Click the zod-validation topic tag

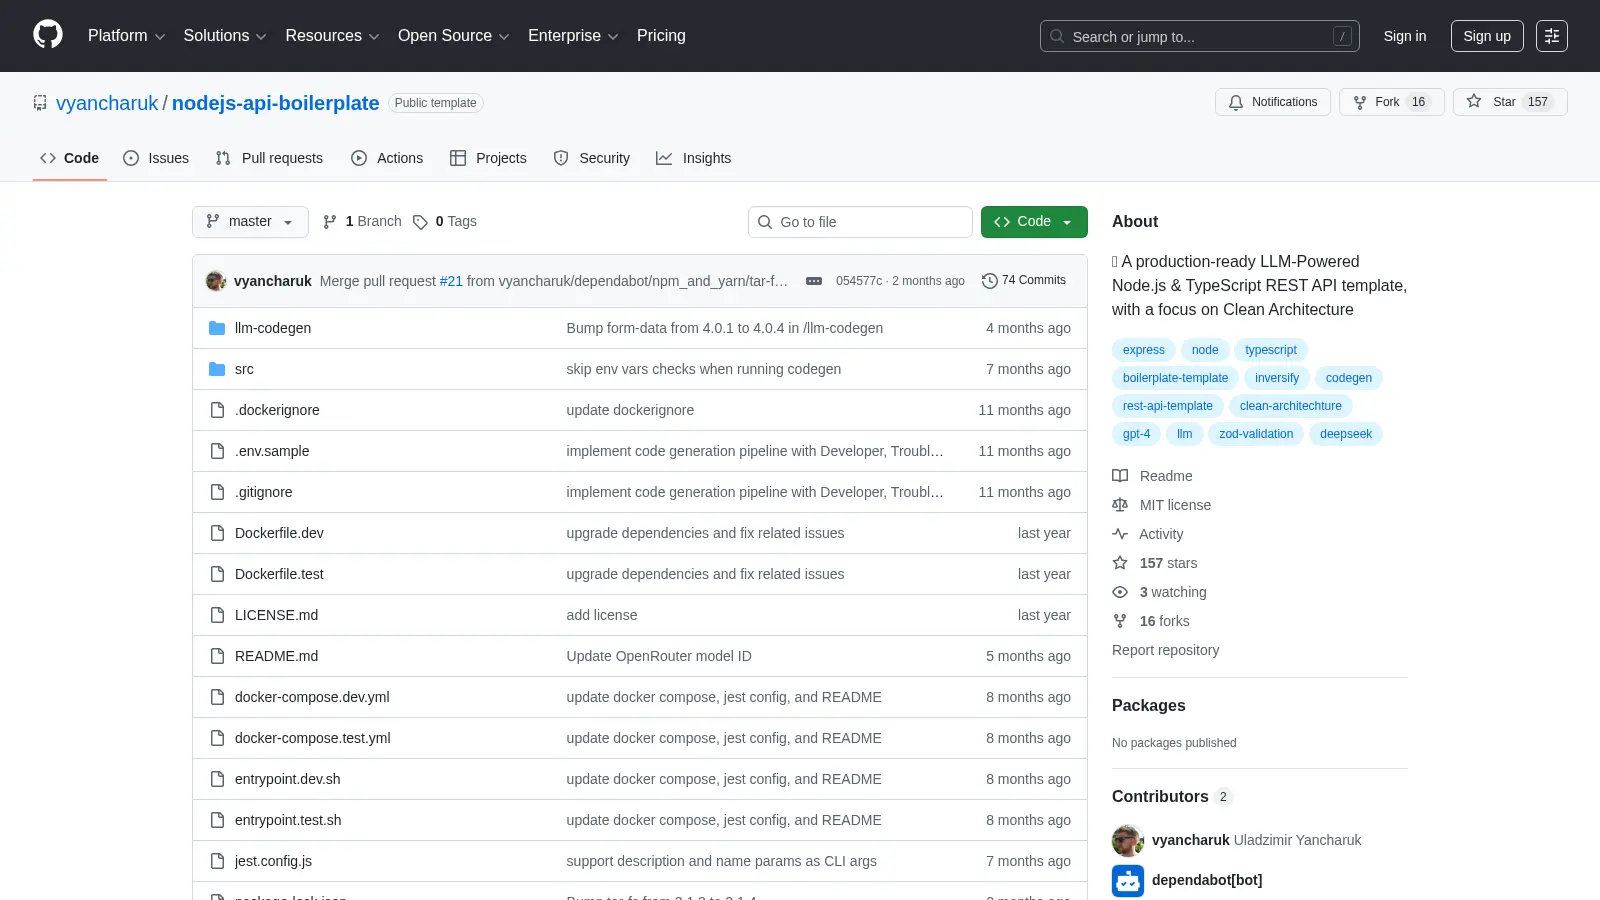click(x=1256, y=434)
